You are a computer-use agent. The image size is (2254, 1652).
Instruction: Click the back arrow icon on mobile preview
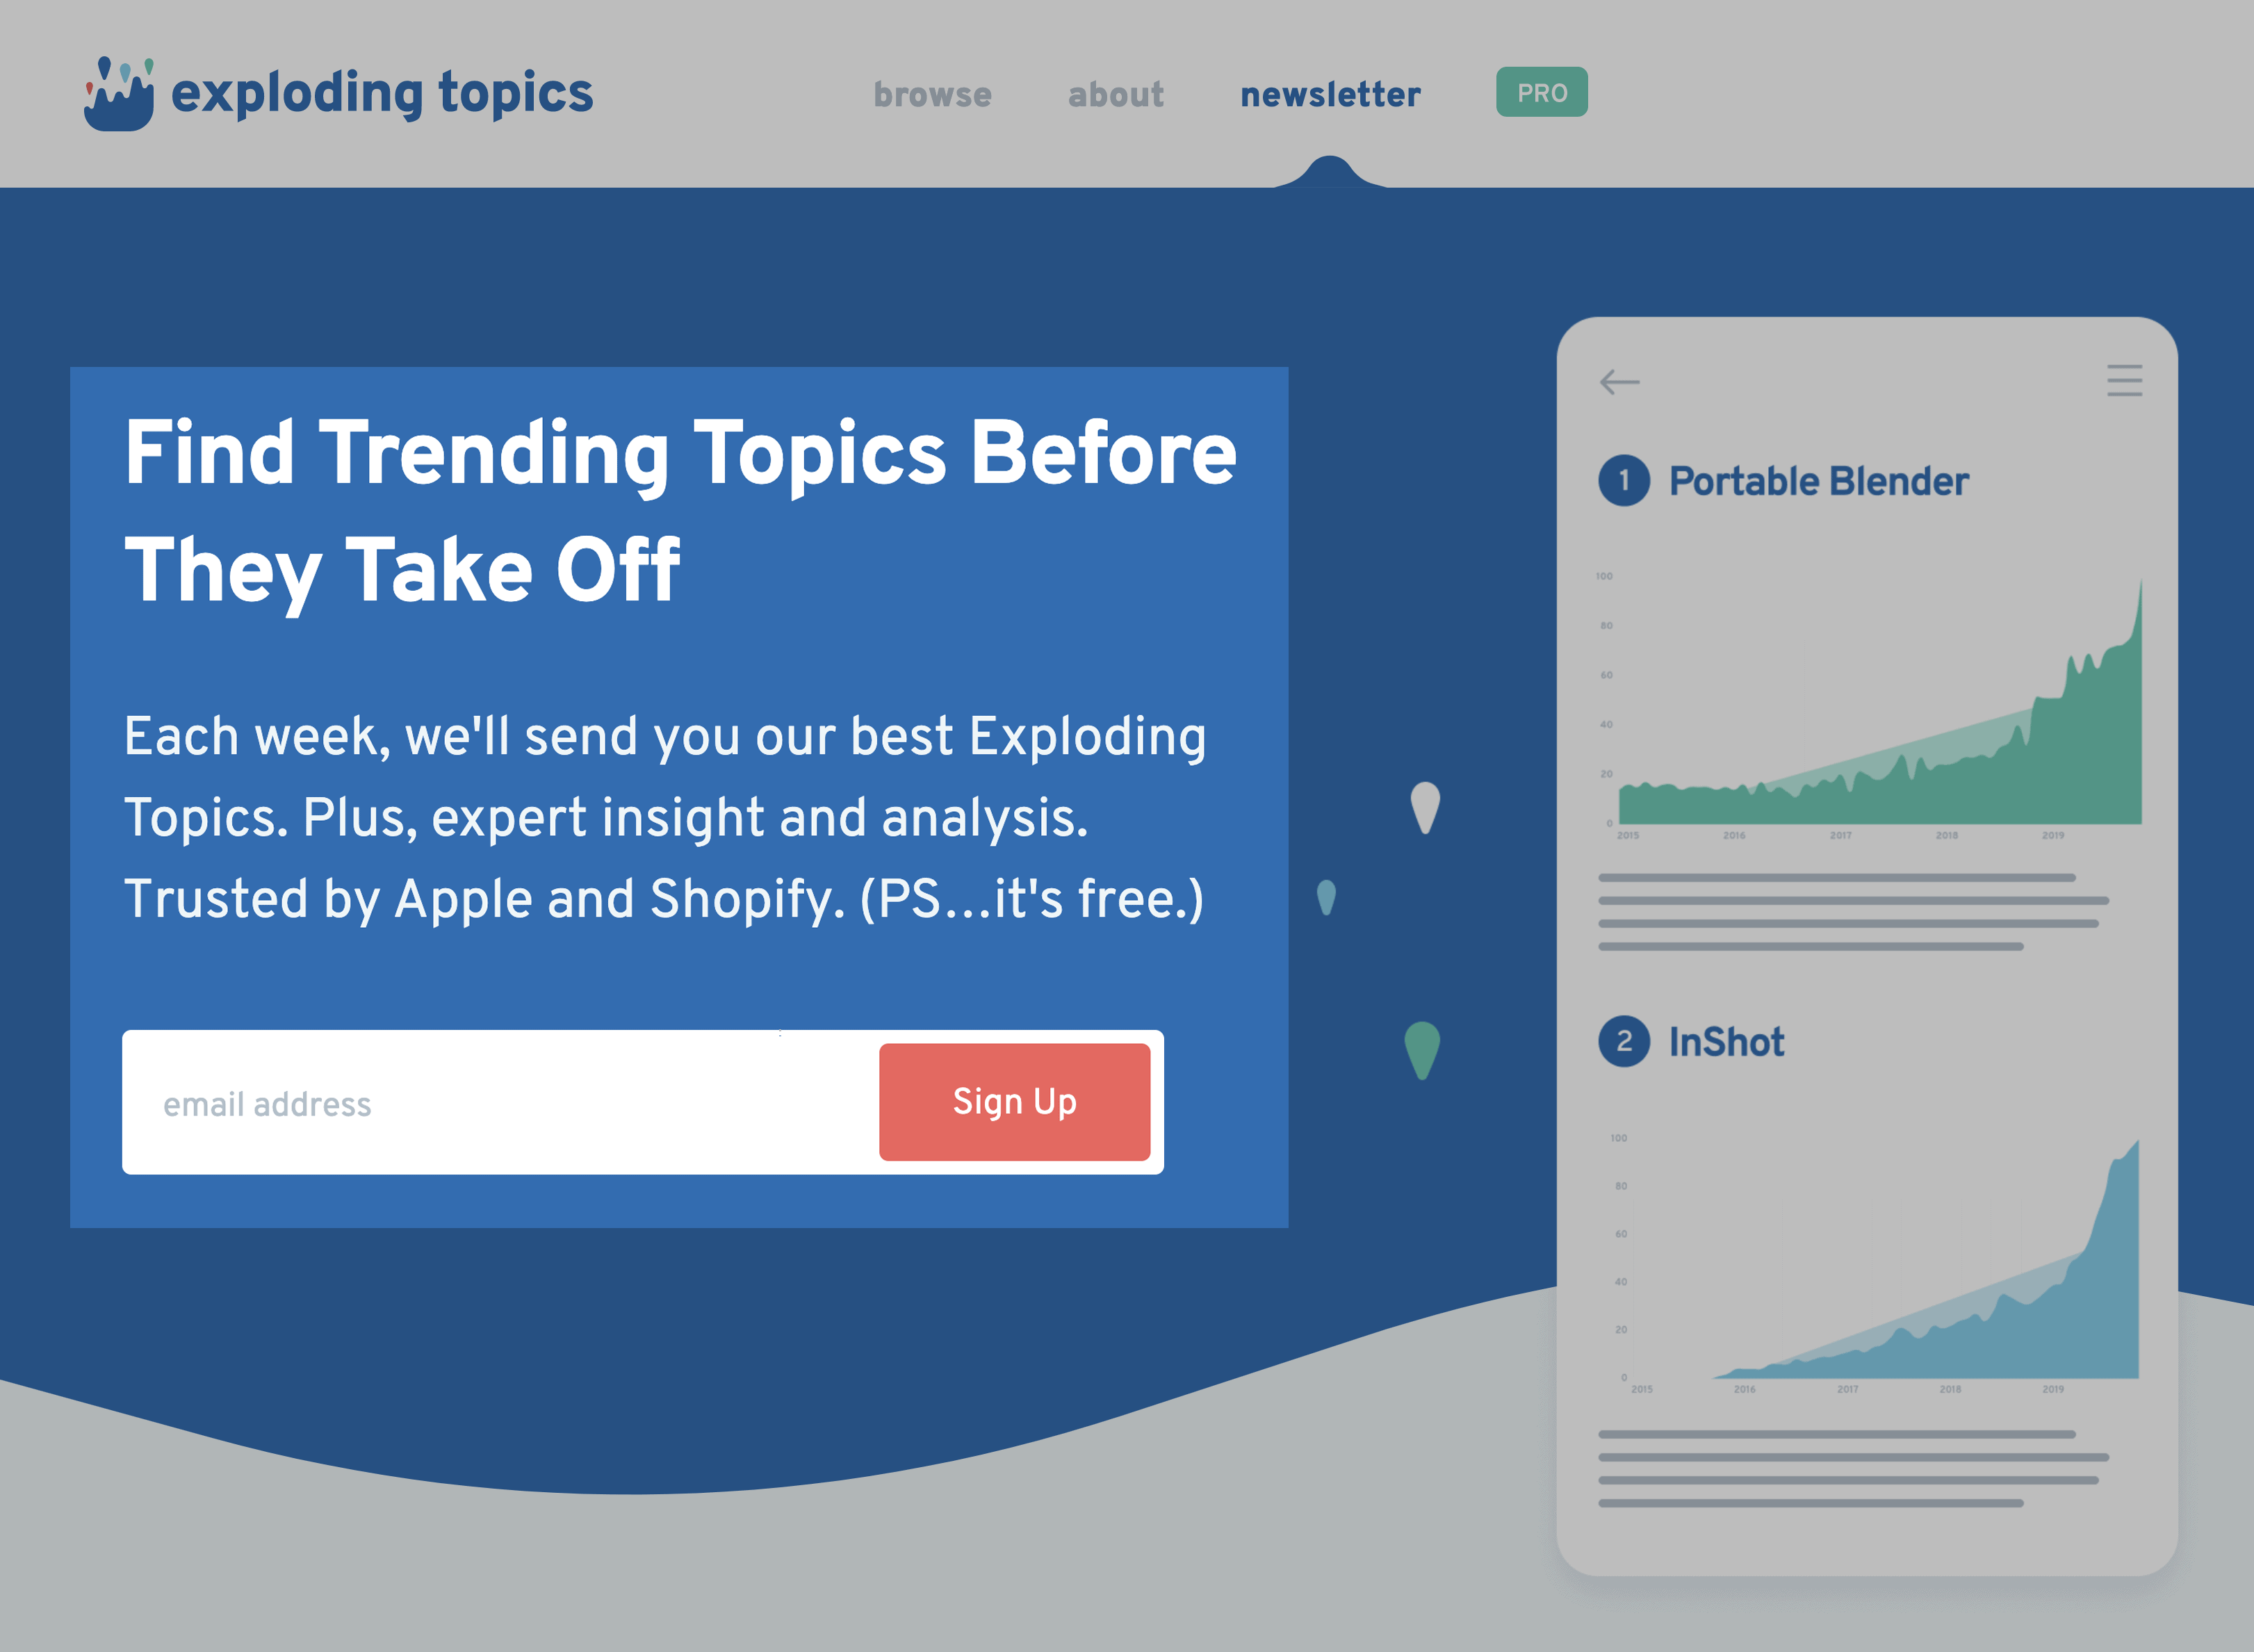1617,383
